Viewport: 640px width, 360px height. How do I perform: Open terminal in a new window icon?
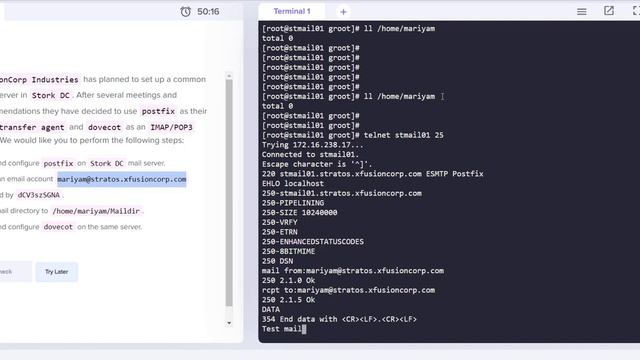(609, 11)
